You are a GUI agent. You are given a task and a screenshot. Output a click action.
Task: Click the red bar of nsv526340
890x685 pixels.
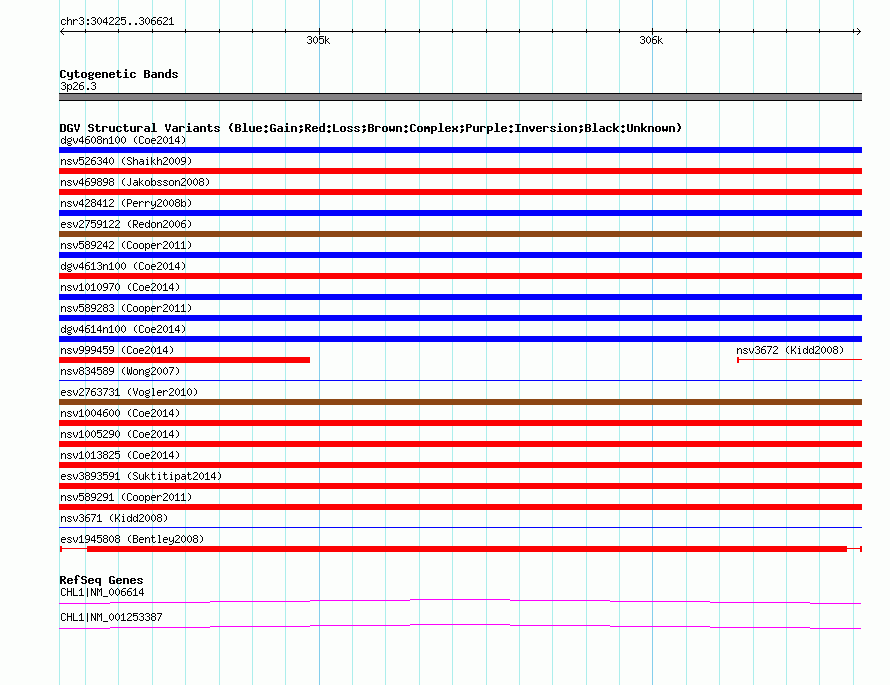pos(460,171)
